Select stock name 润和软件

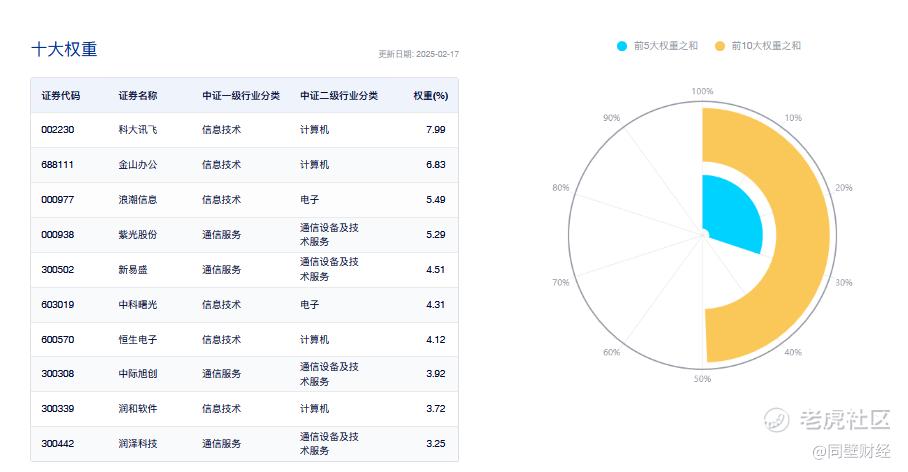(138, 409)
